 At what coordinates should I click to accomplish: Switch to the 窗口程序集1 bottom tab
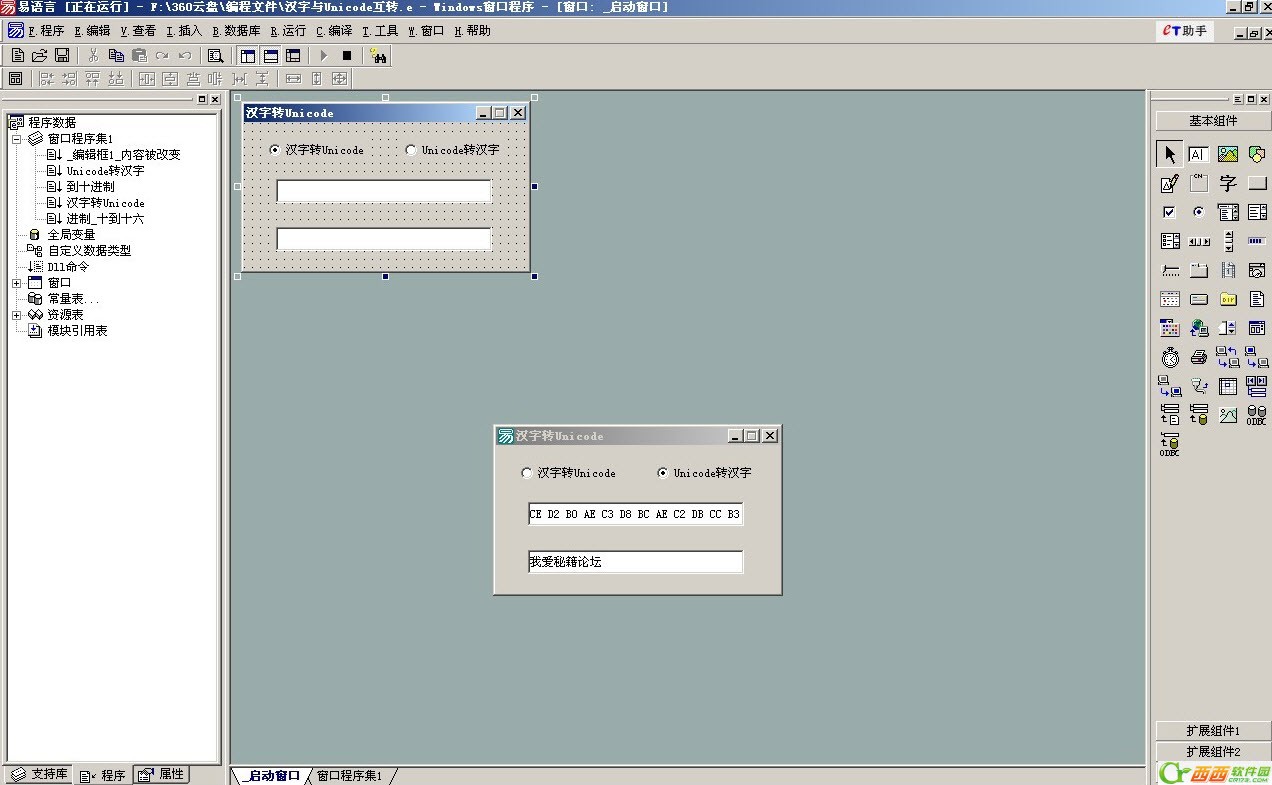(x=349, y=776)
